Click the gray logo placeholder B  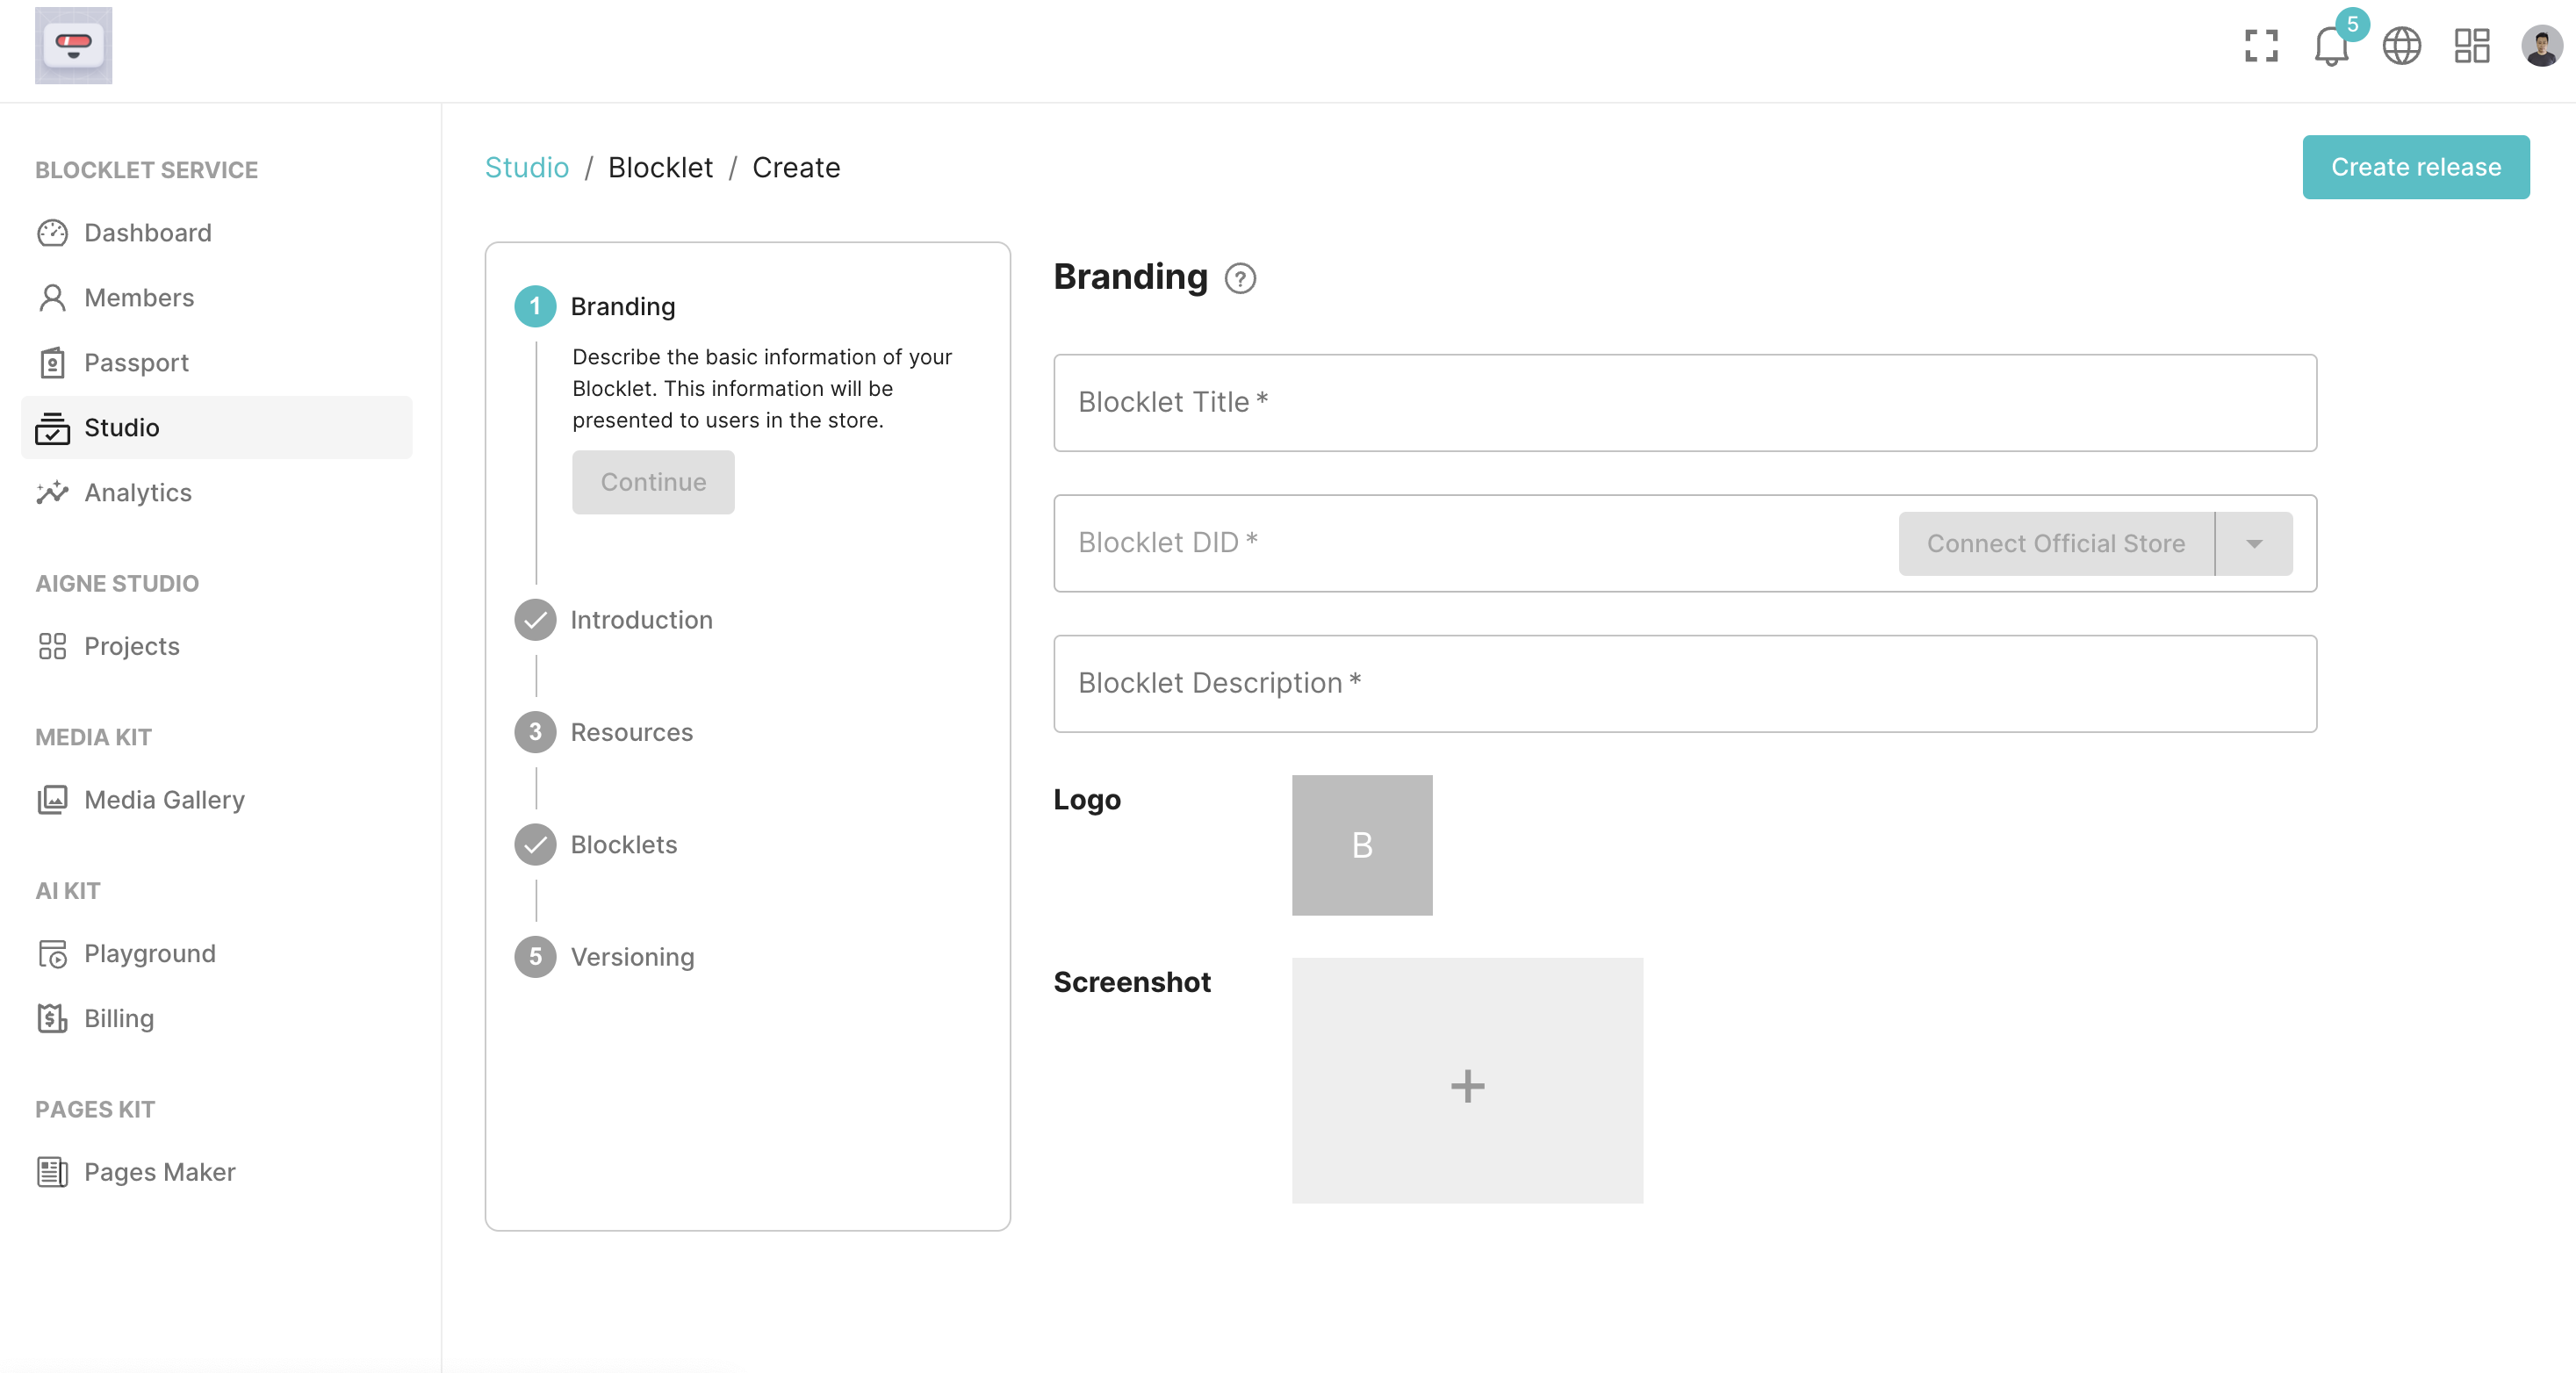[1361, 845]
